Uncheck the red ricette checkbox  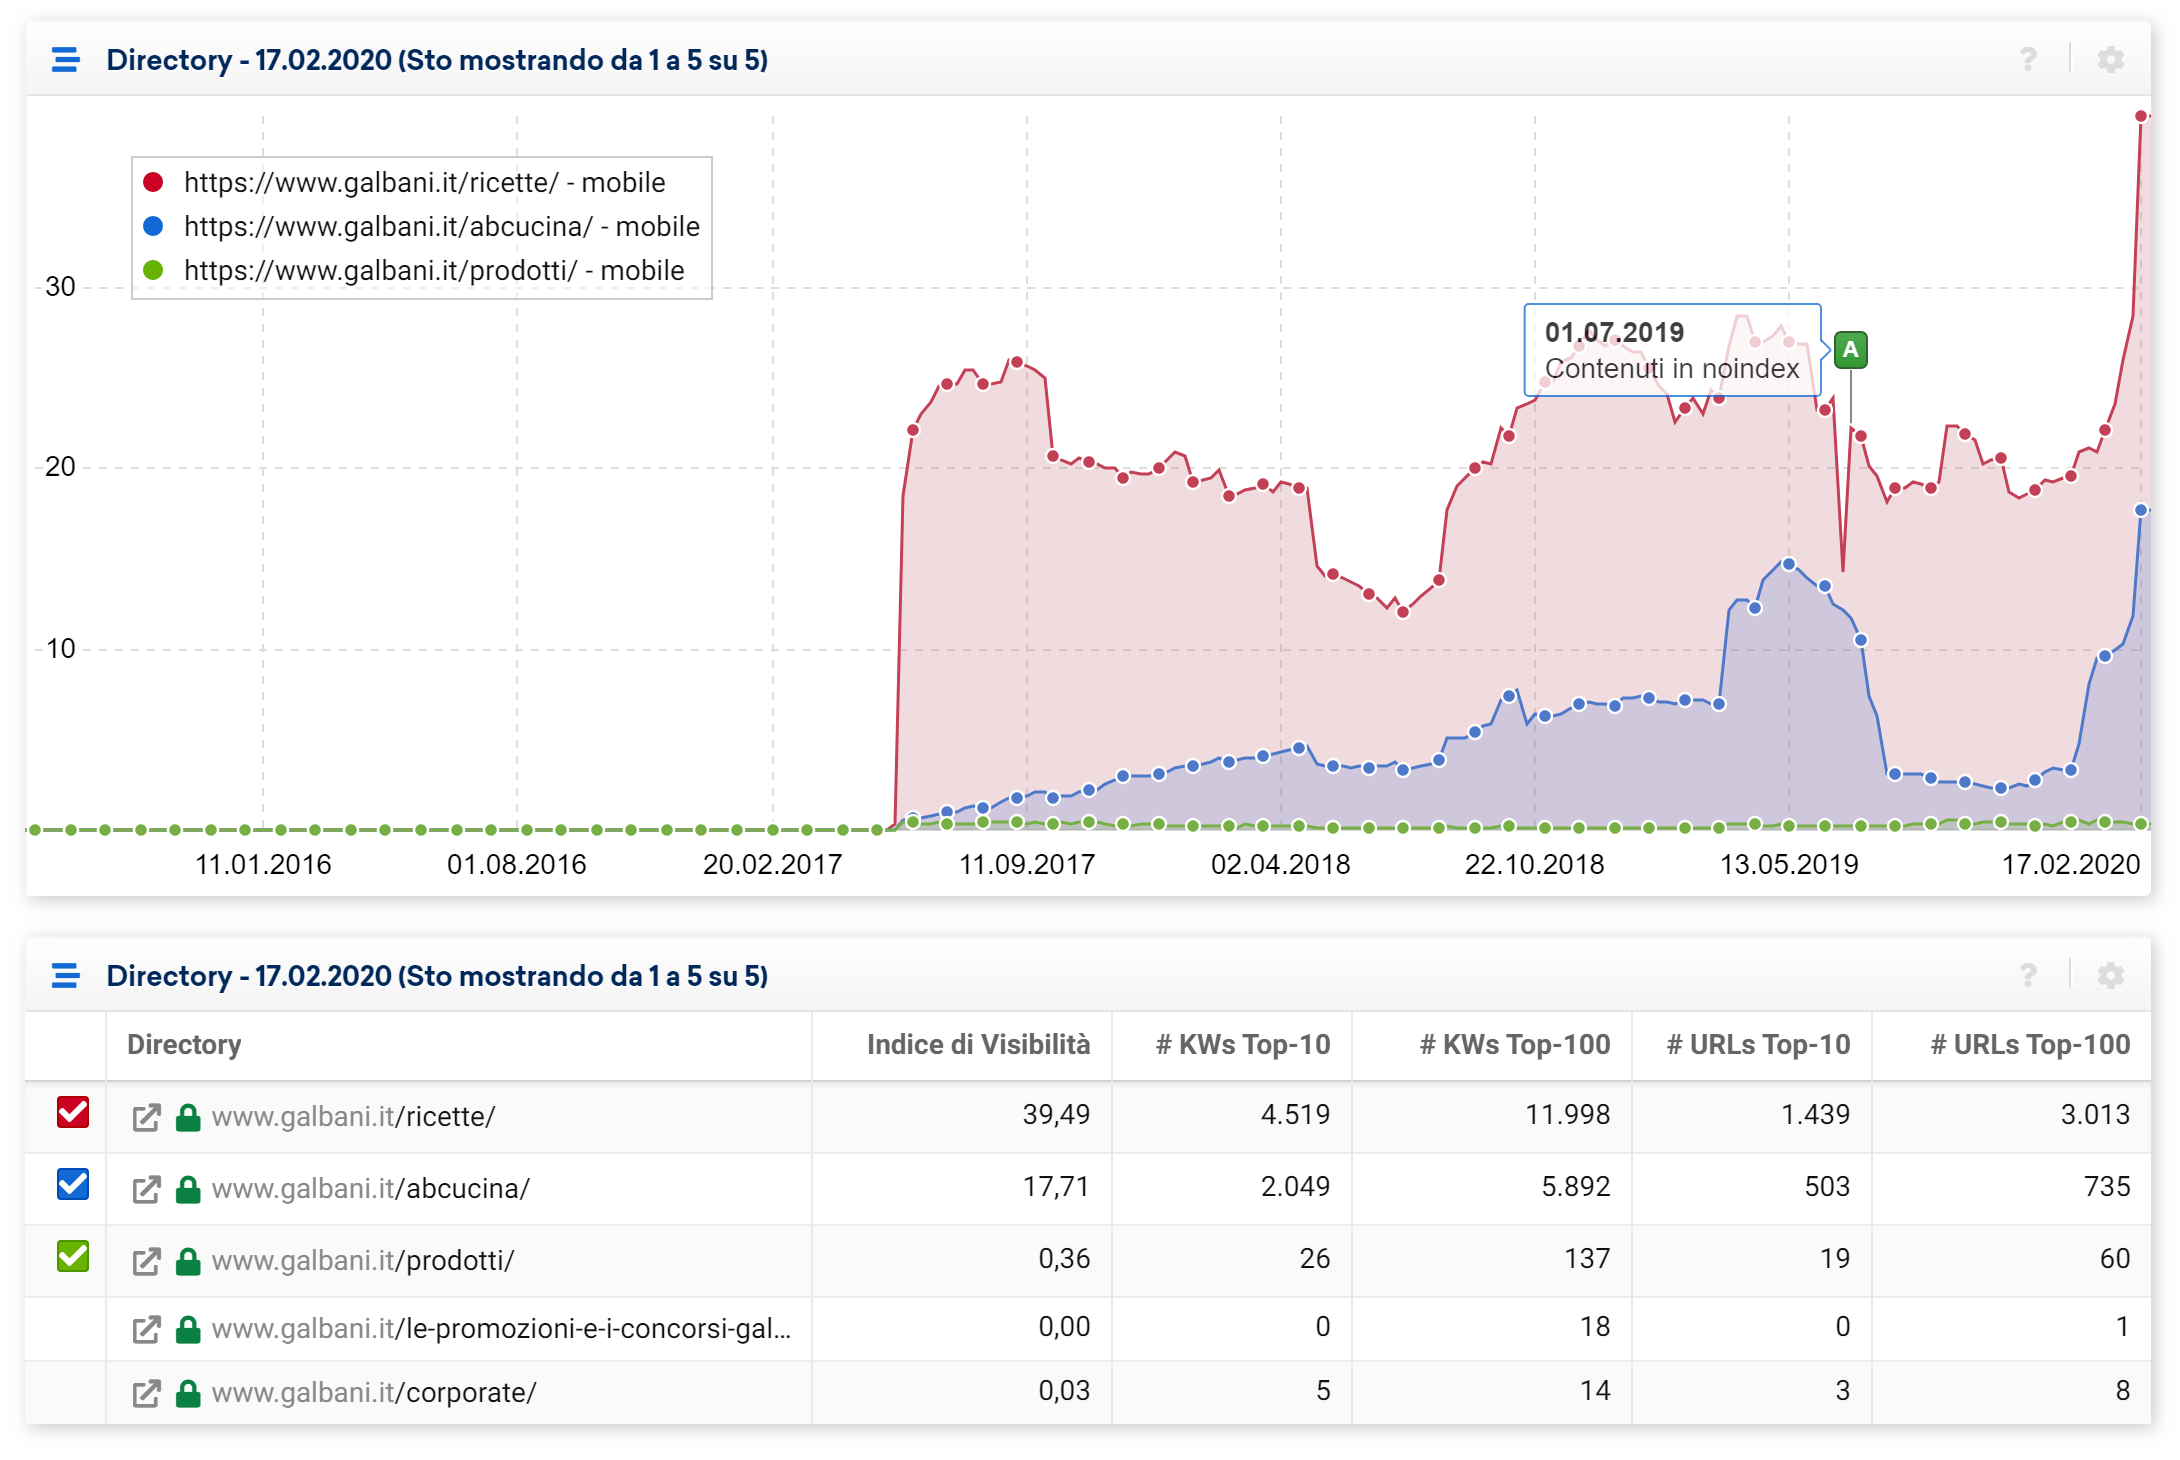point(73,1112)
